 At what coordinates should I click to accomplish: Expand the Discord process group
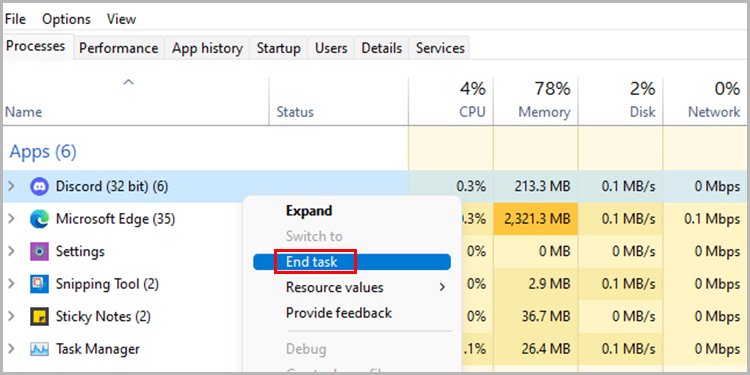11,186
